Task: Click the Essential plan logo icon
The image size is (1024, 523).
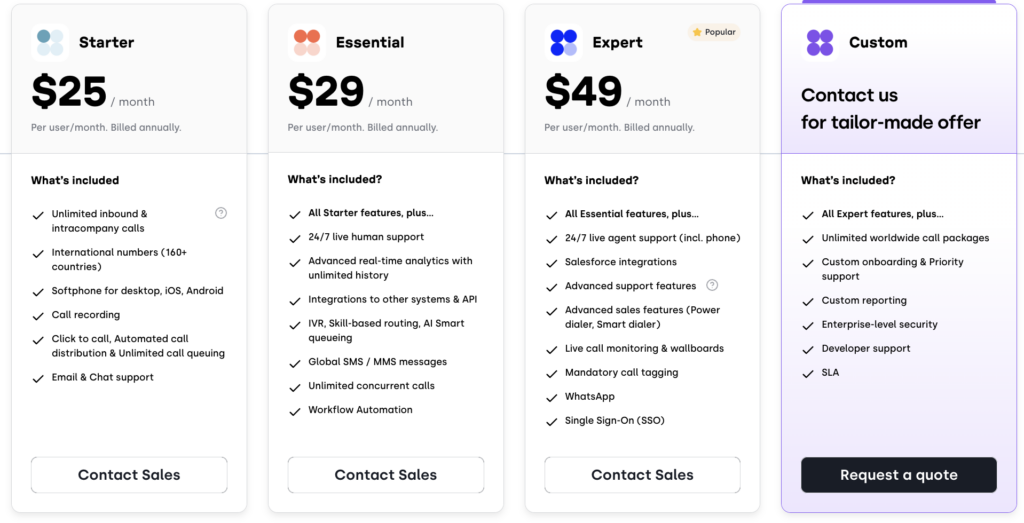Action: coord(307,43)
